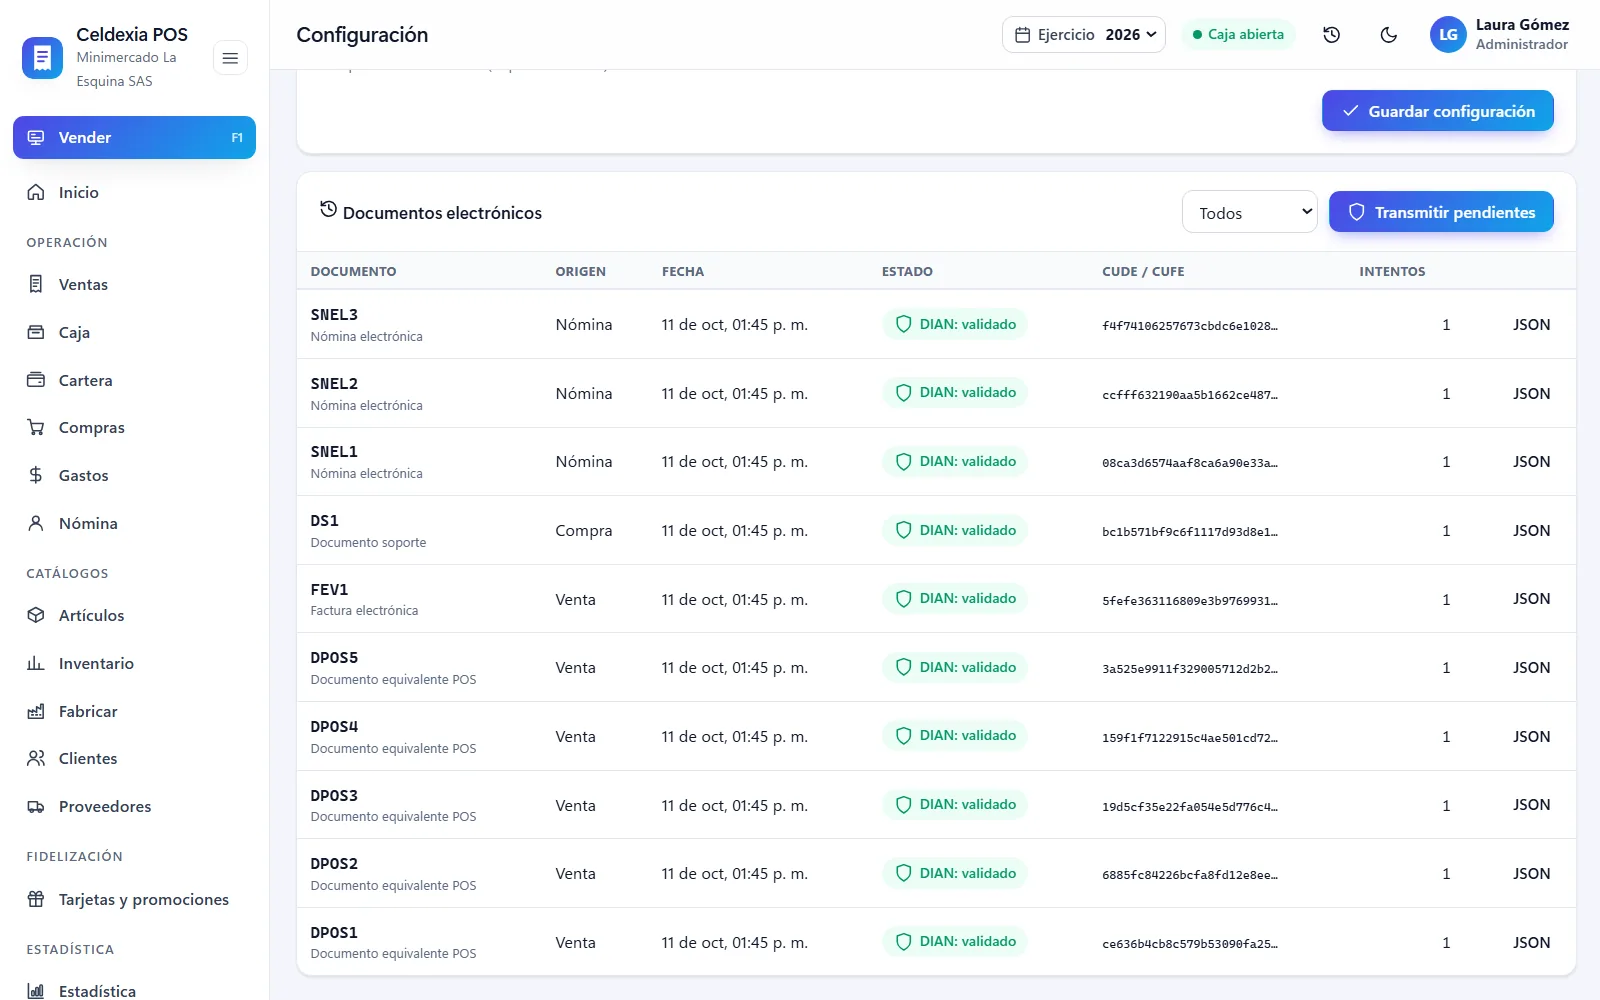The height and width of the screenshot is (1000, 1600).
Task: Click the Estadística chart icon
Action: tap(36, 992)
